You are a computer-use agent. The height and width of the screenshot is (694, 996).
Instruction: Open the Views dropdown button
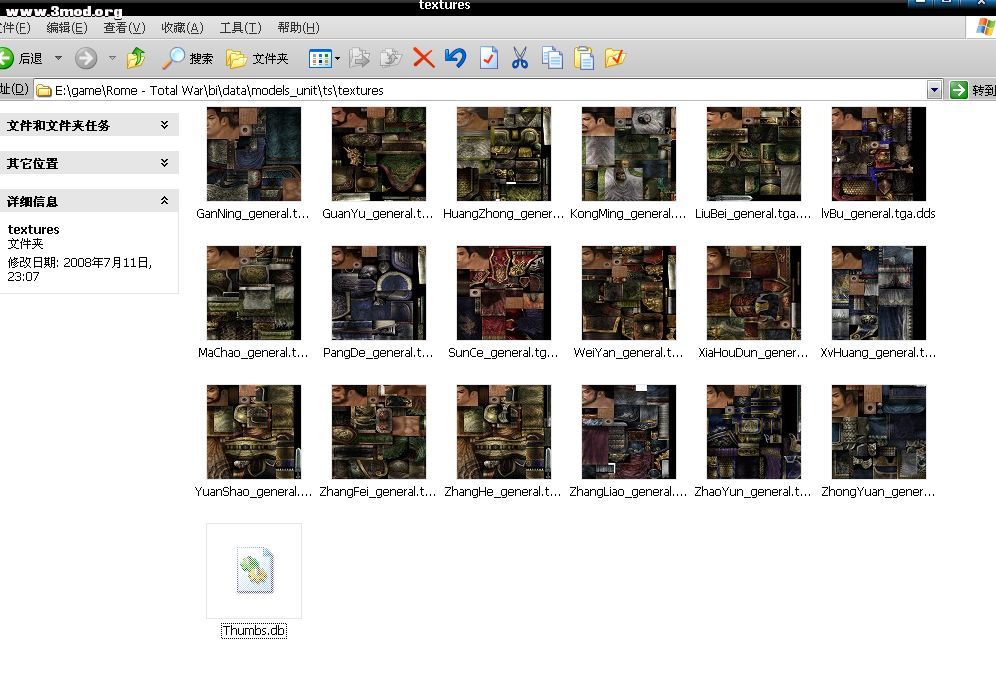coord(324,59)
